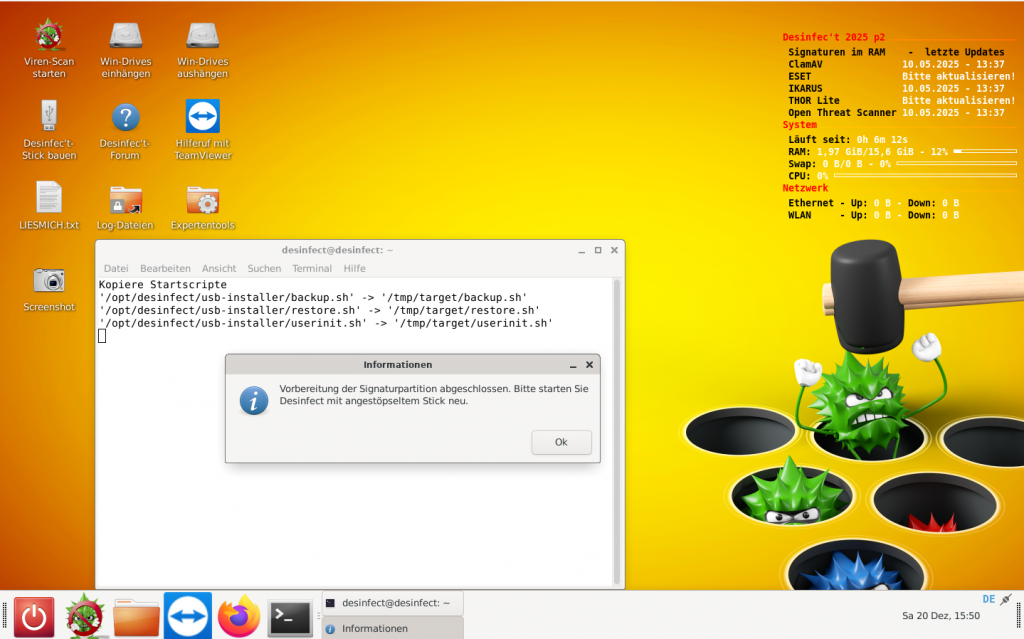The width and height of the screenshot is (1024, 639).
Task: Start Hilferuf mit TeamViewer desktop icon
Action: 203,118
